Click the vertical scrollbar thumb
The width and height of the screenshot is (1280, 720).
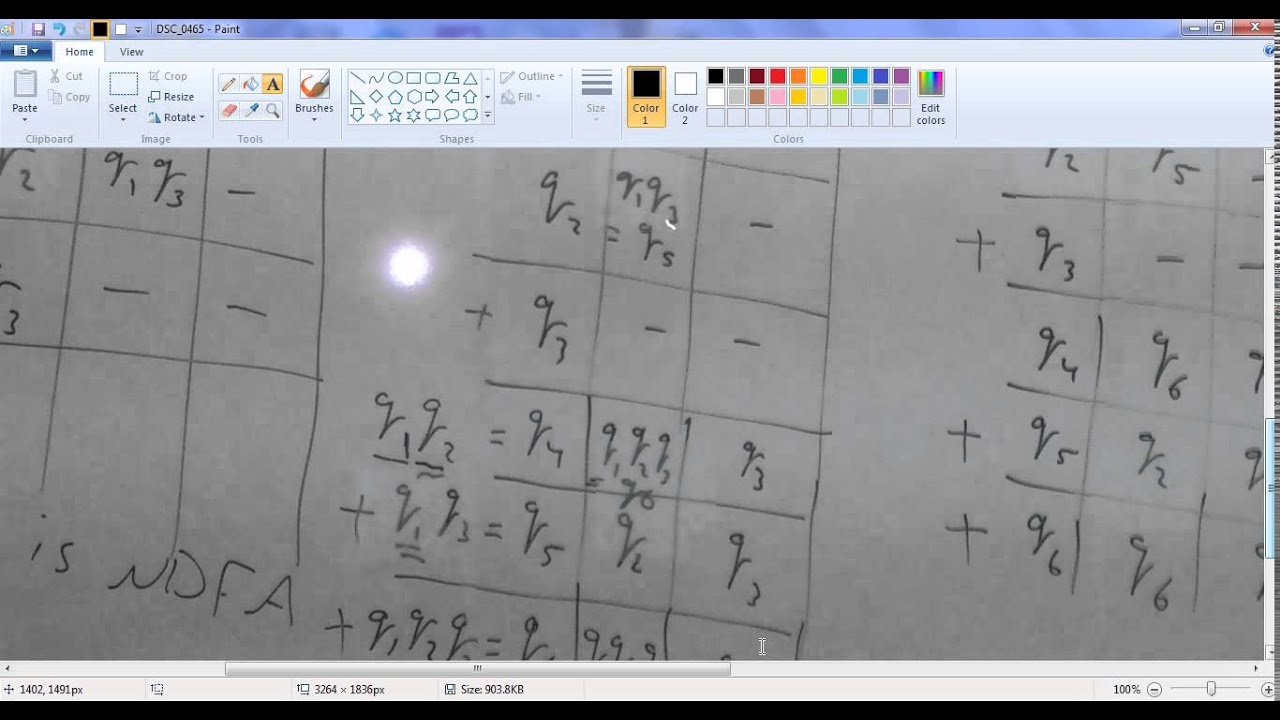pyautogui.click(x=1272, y=489)
